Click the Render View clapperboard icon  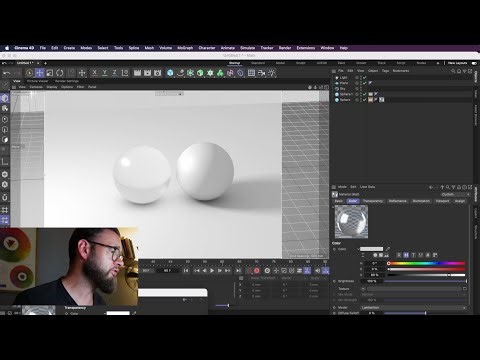pos(137,73)
